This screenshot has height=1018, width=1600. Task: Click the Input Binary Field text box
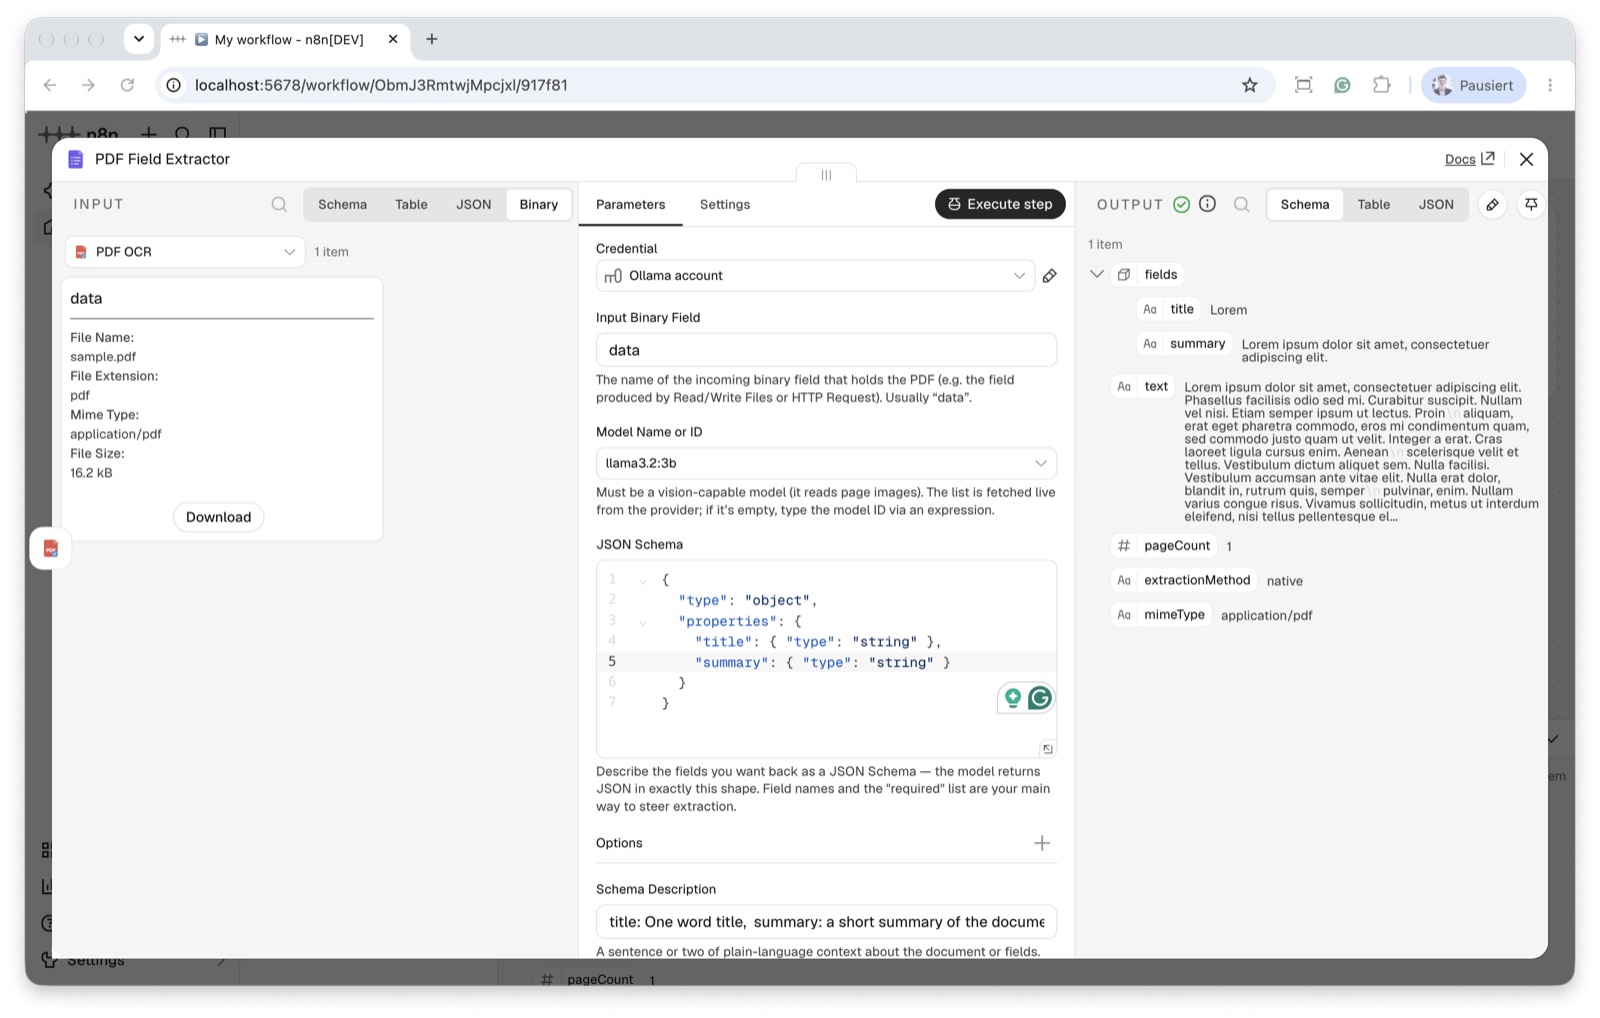click(x=826, y=350)
